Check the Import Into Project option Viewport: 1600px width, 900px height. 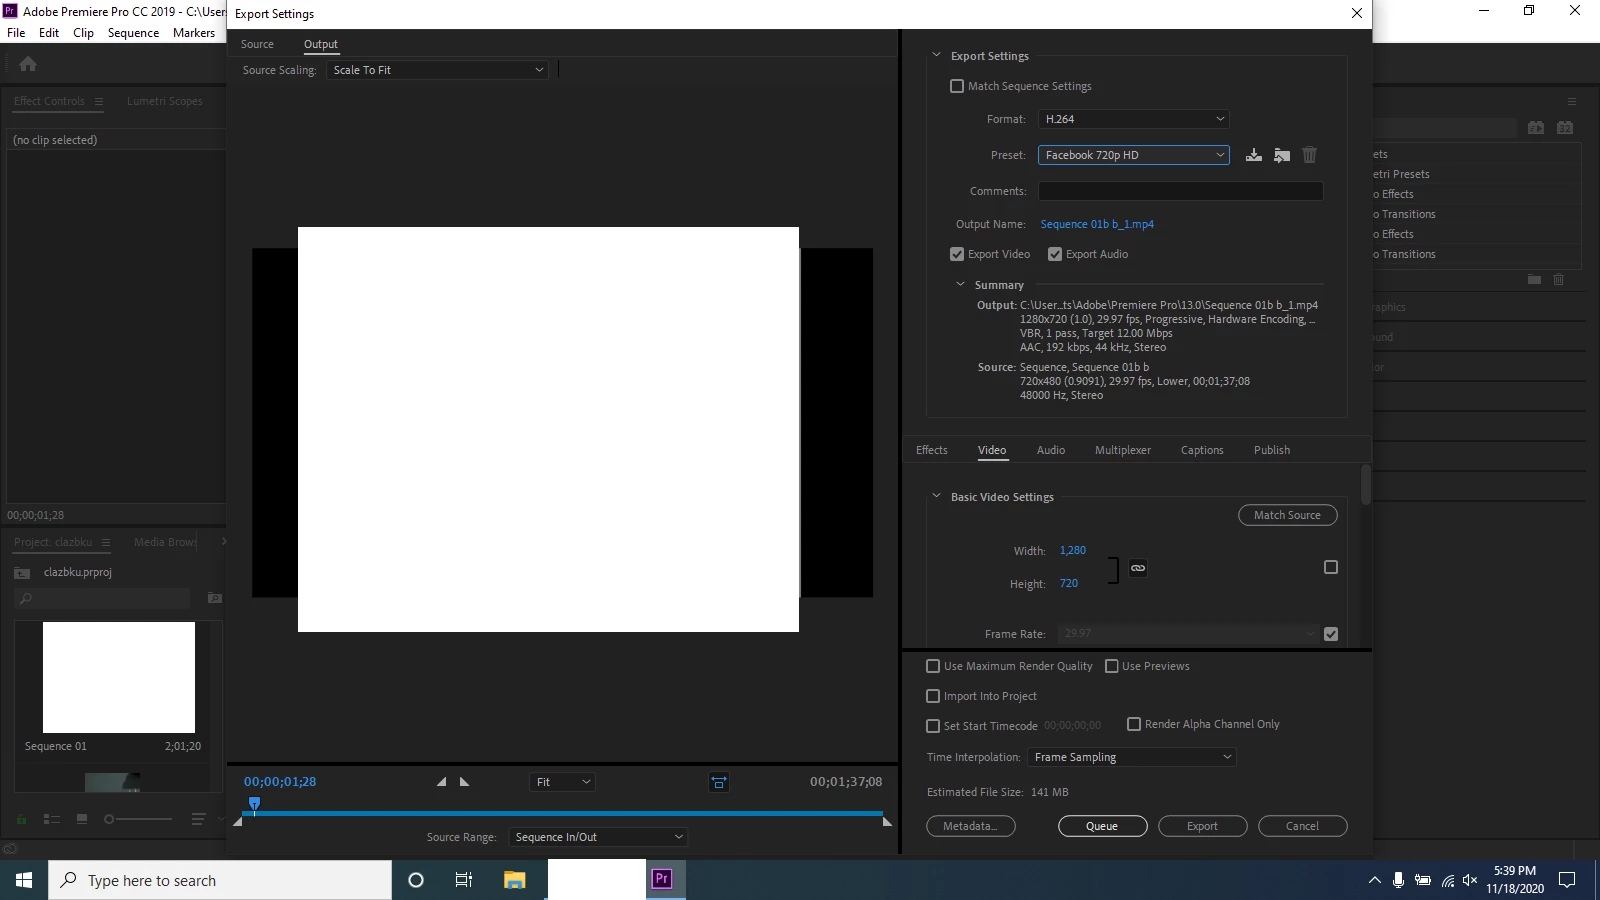tap(933, 696)
